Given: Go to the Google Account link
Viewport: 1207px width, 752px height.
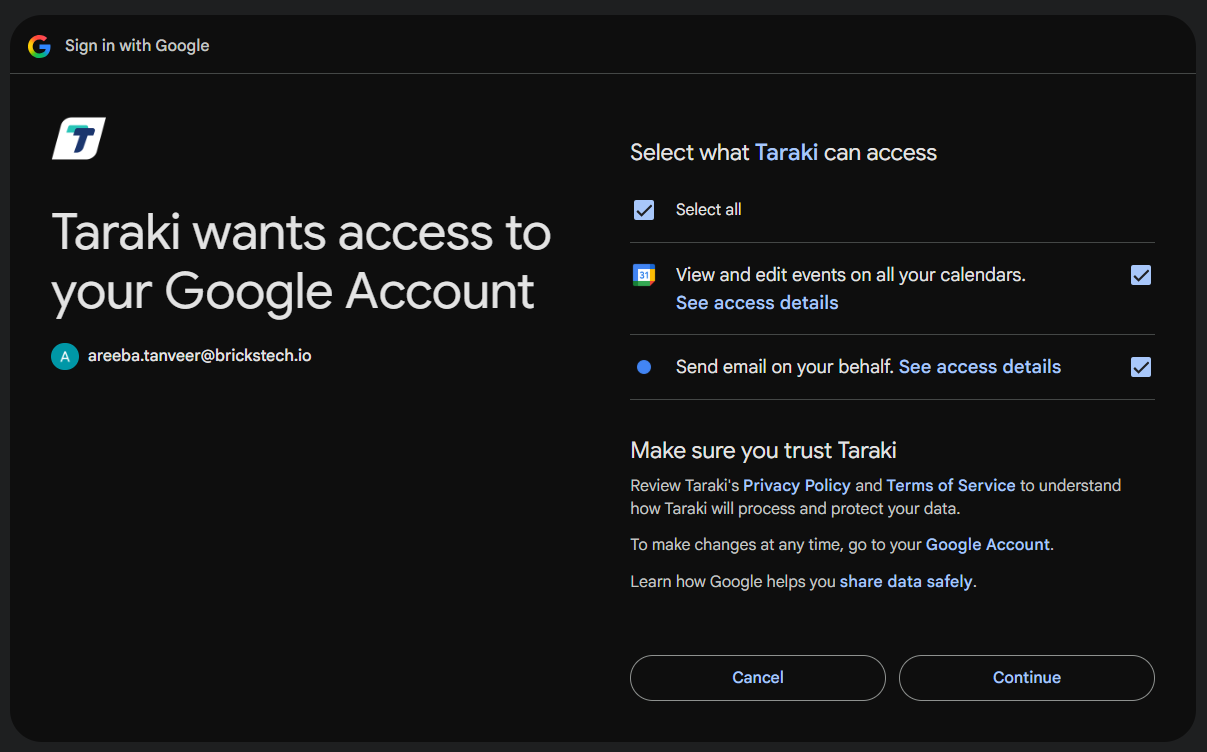Looking at the screenshot, I should click(x=988, y=545).
